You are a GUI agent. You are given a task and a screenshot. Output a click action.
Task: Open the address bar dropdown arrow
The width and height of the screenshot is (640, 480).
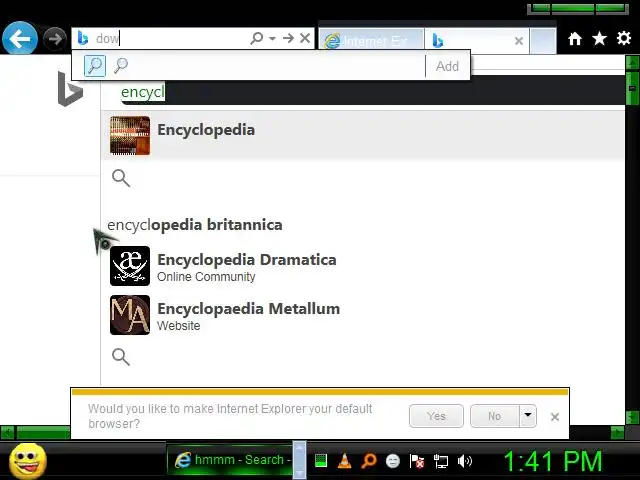tap(272, 38)
